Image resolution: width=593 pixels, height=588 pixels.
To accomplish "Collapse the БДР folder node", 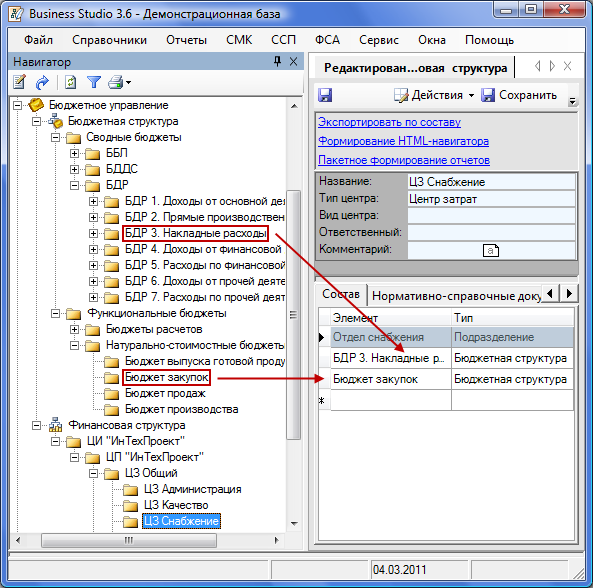I will [x=75, y=185].
